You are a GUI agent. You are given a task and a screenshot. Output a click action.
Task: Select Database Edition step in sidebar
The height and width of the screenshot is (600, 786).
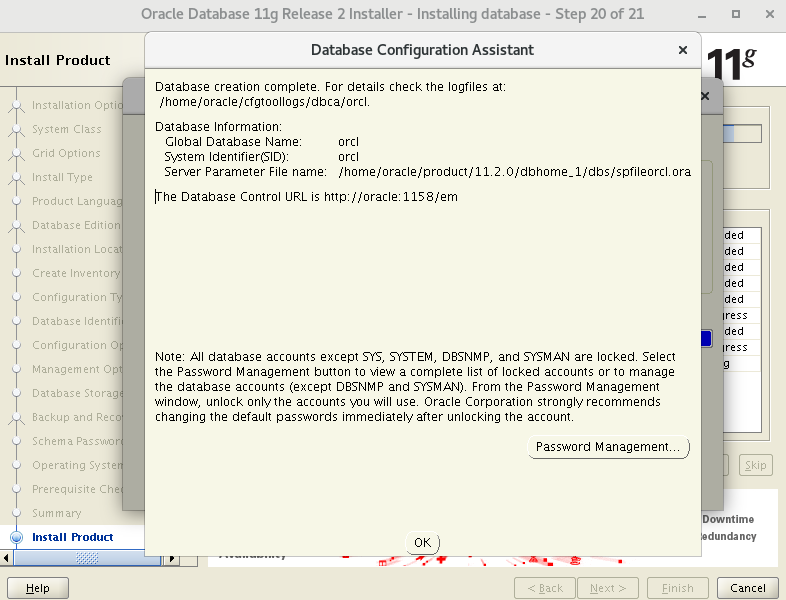(x=76, y=226)
